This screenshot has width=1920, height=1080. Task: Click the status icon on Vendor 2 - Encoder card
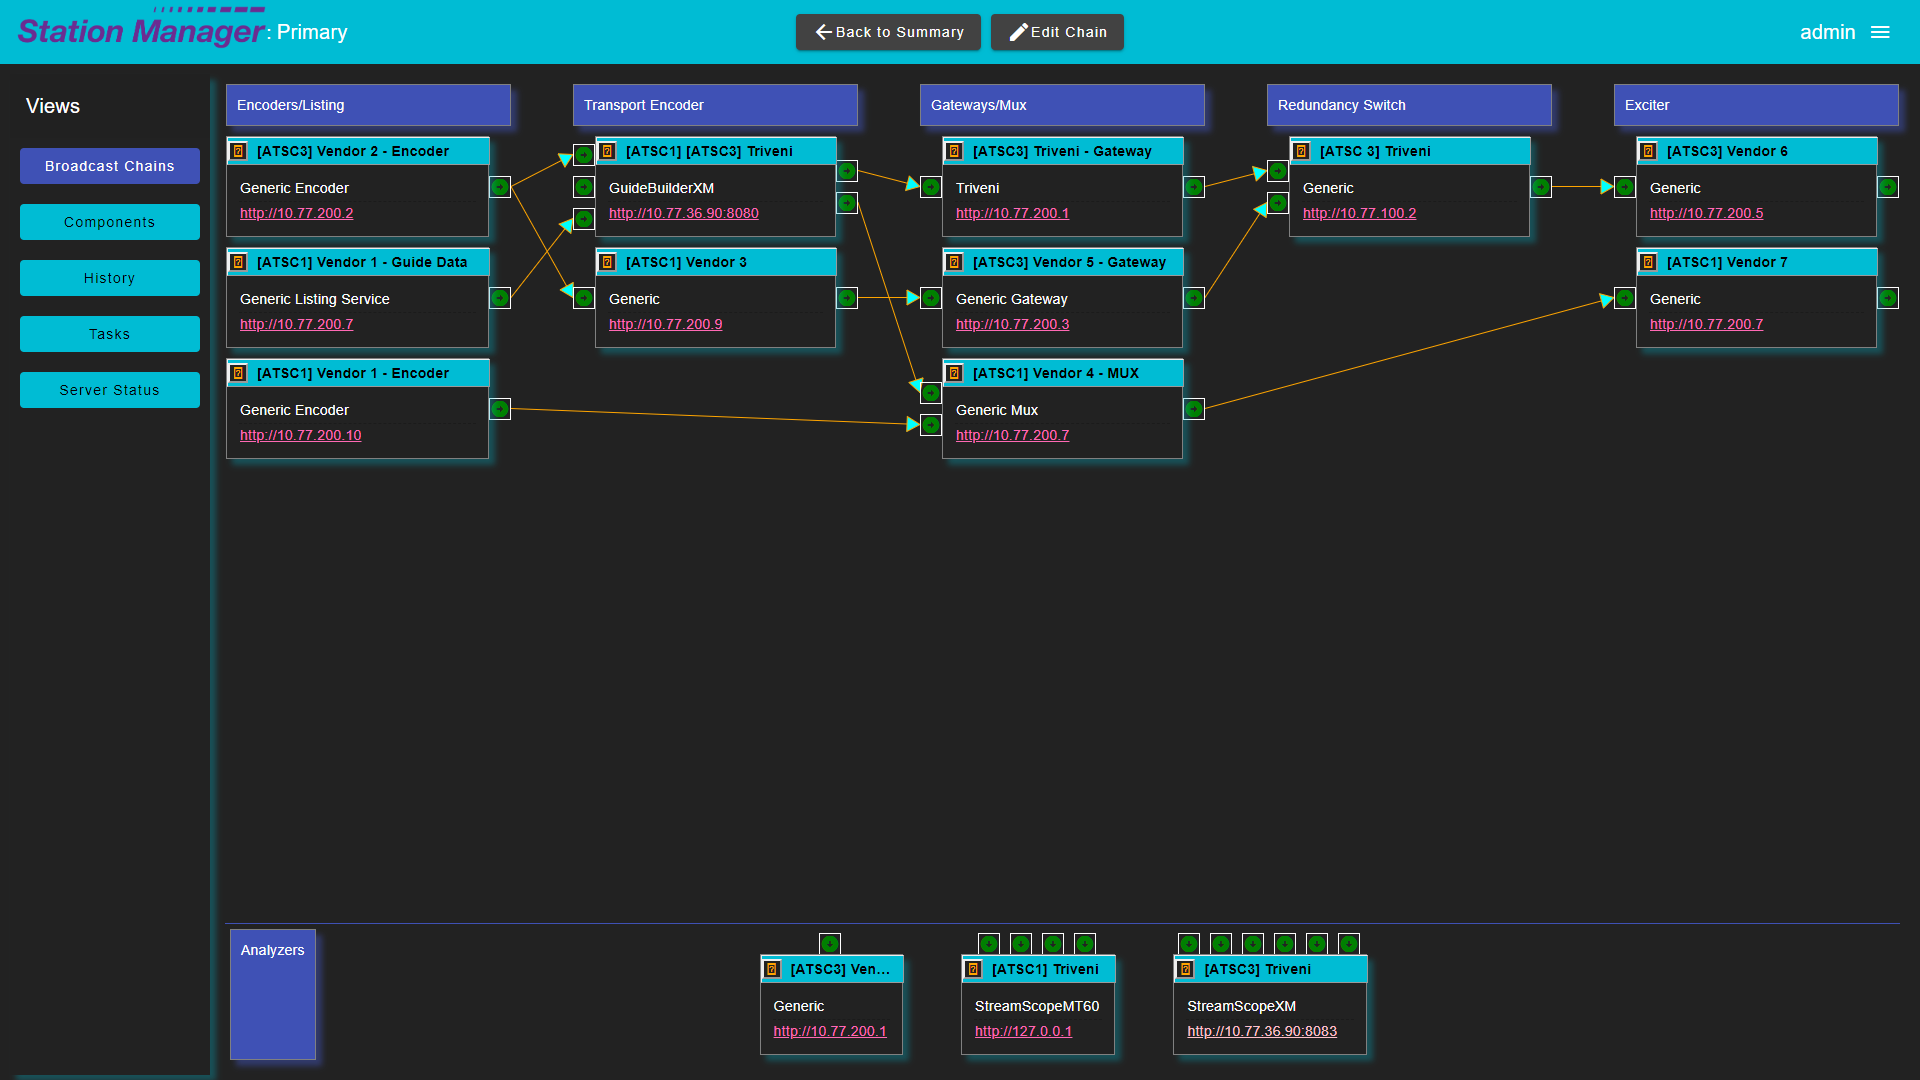pos(239,152)
